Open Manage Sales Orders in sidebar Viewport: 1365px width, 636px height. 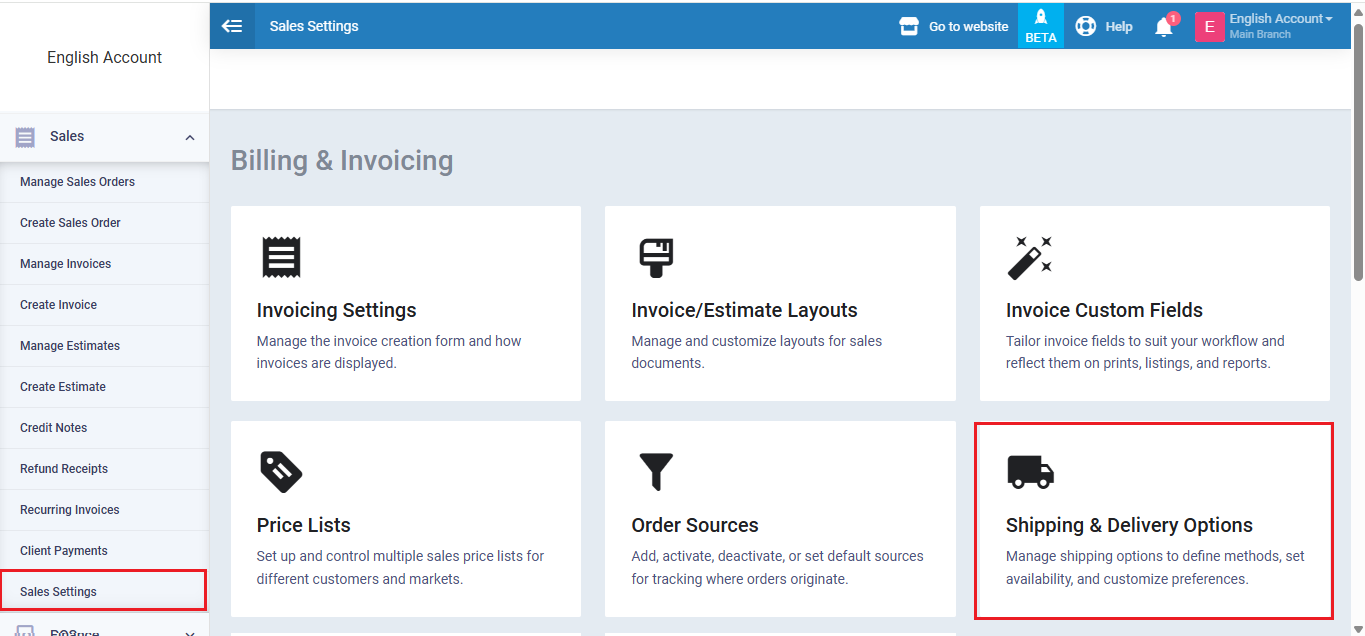(77, 182)
